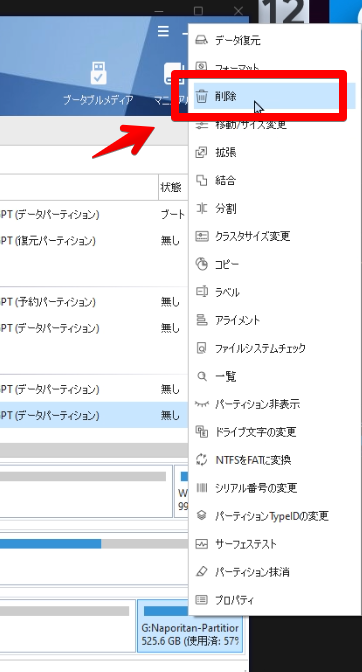This screenshot has height=672, width=362.
Task: Click the Label (ラベル) icon
Action: click(201, 292)
